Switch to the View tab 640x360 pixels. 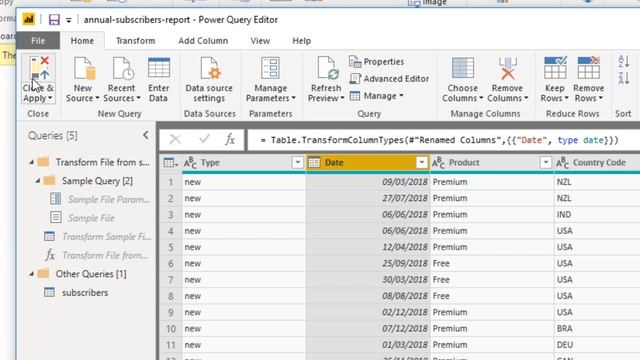pos(260,41)
